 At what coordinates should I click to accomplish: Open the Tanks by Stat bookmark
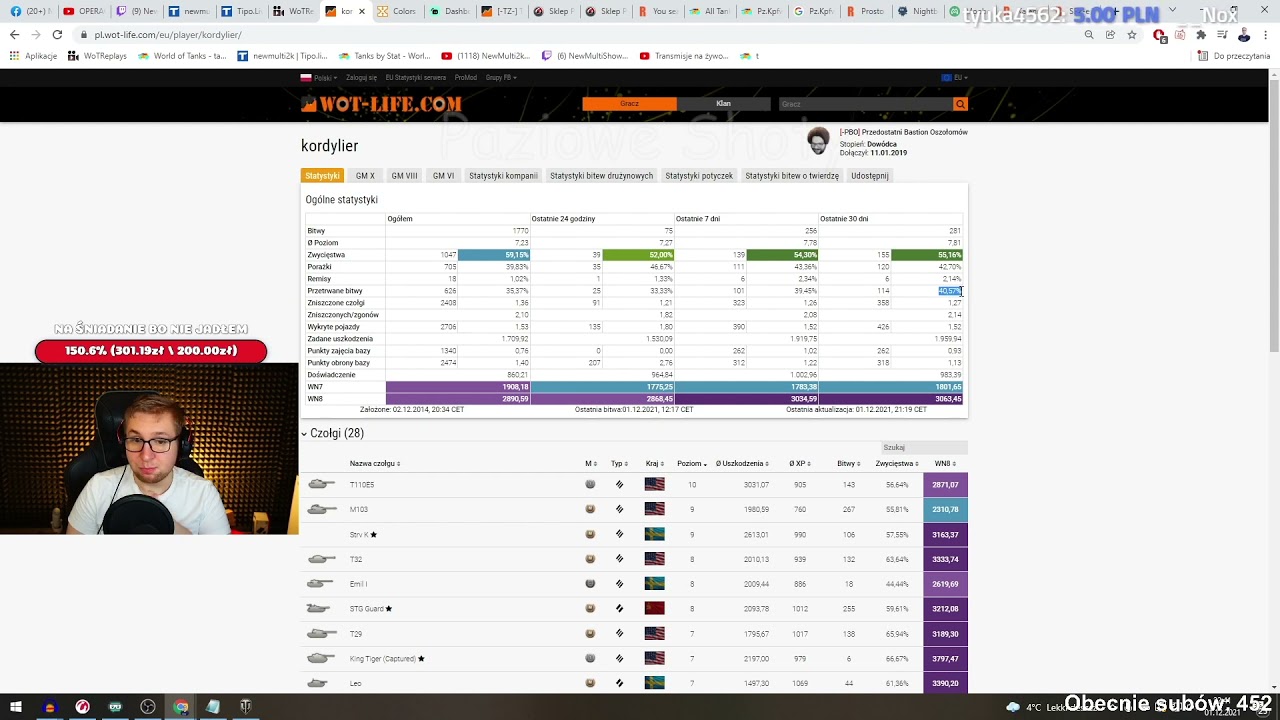pos(385,56)
